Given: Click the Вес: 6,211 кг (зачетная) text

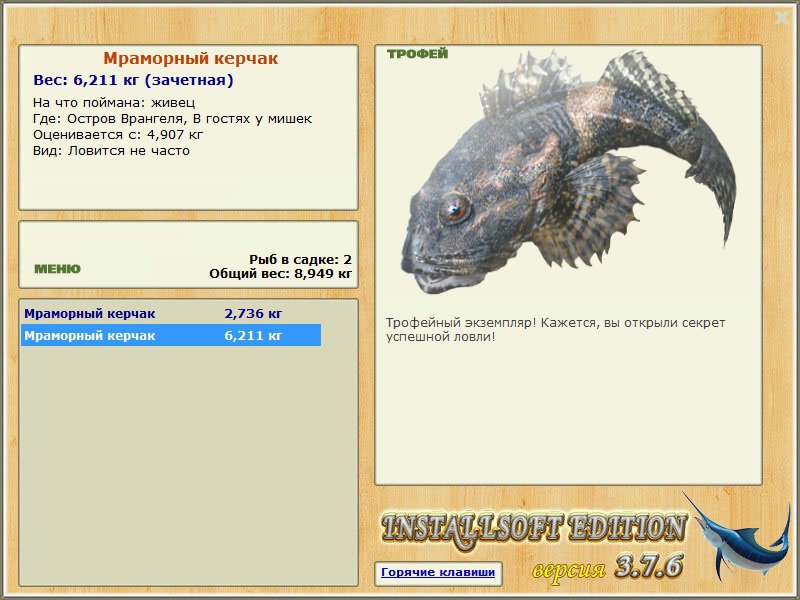Looking at the screenshot, I should click(x=133, y=80).
